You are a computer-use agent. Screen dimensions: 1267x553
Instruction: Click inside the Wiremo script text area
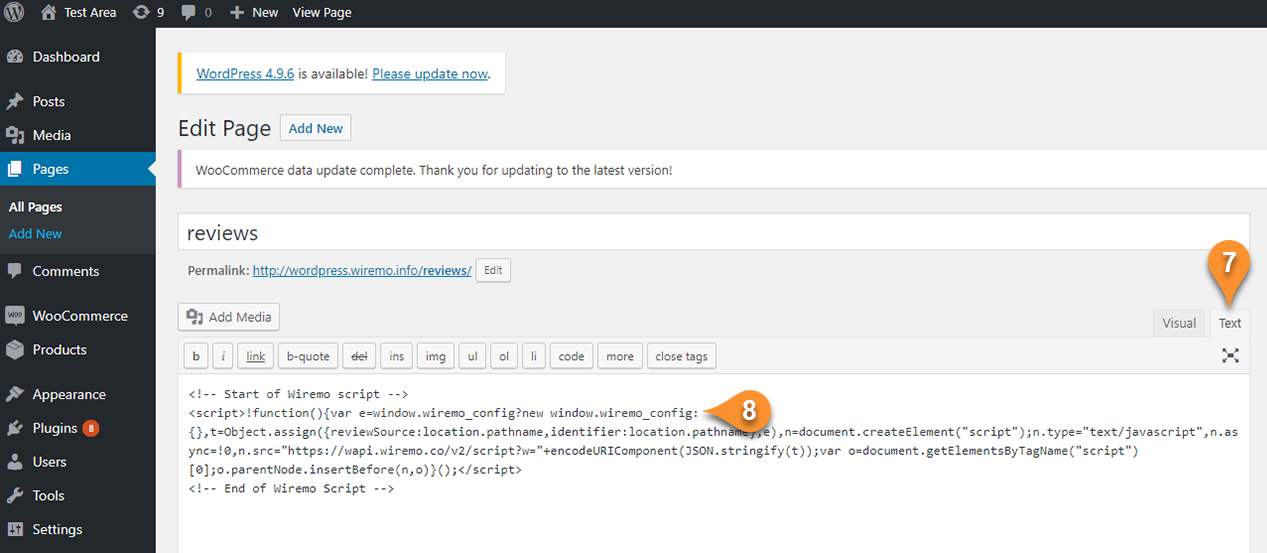click(714, 465)
